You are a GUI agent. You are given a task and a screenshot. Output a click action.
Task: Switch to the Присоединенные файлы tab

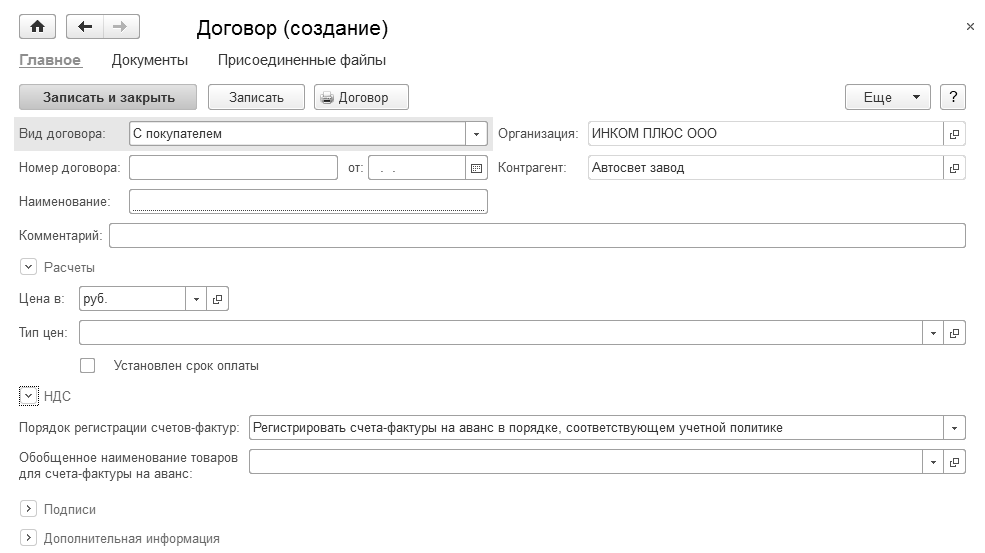coord(302,60)
